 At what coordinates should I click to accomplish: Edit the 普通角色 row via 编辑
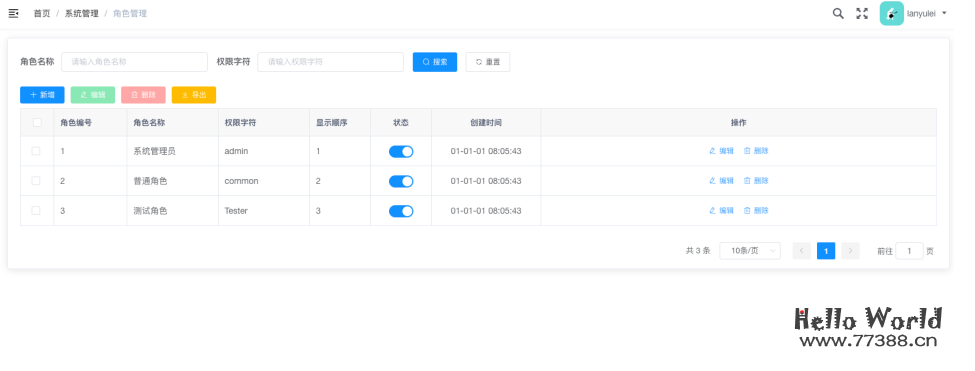tap(721, 181)
